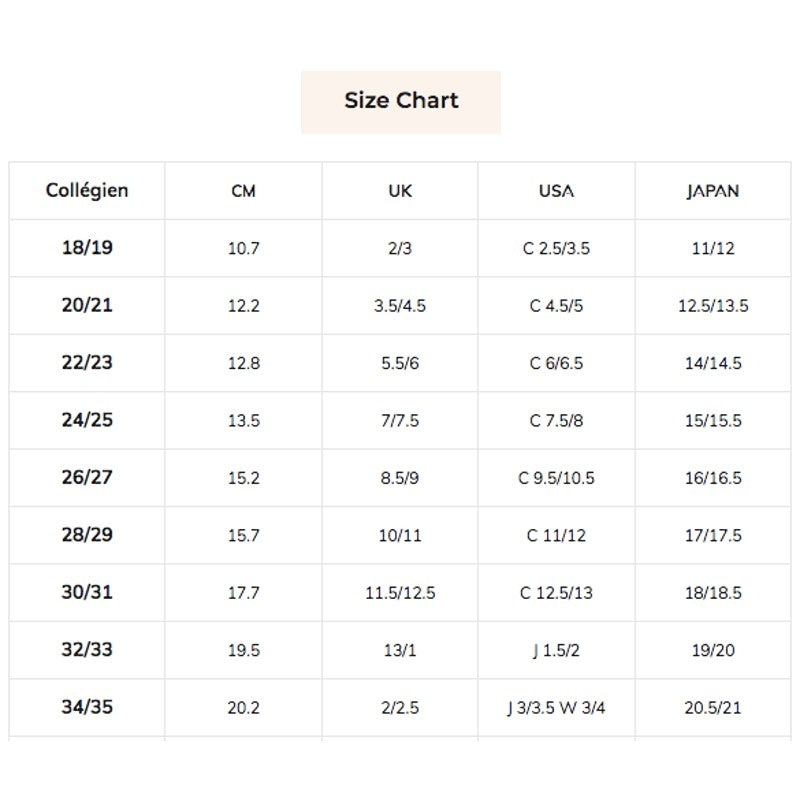
Task: Click the USA column header
Action: pyautogui.click(x=556, y=191)
